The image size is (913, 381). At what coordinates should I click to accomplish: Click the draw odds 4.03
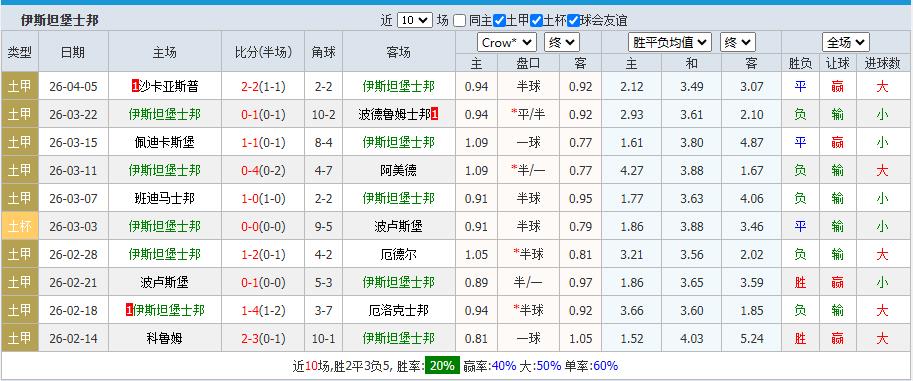point(692,338)
